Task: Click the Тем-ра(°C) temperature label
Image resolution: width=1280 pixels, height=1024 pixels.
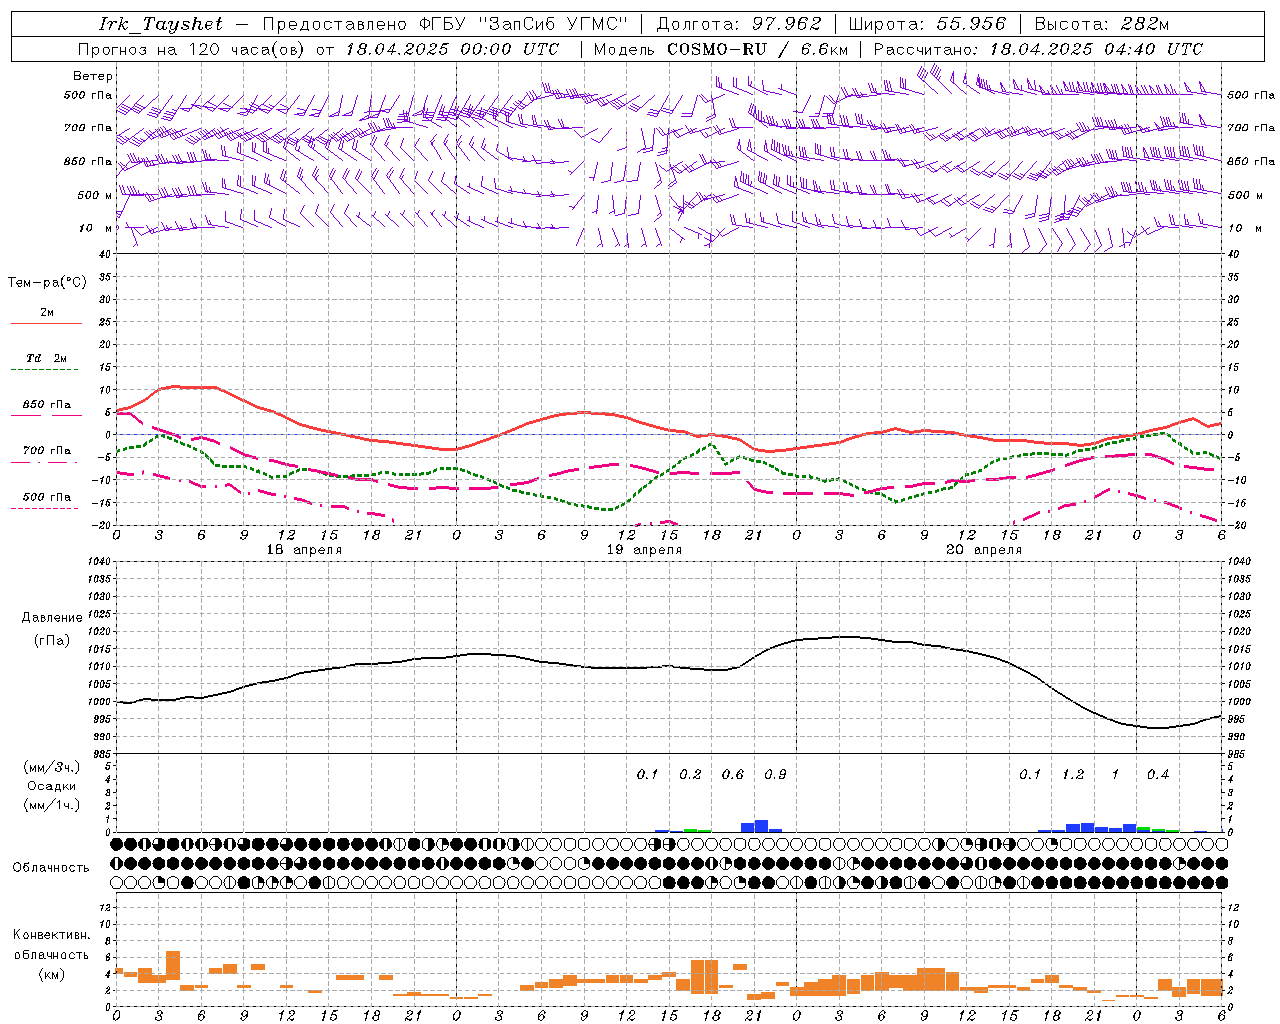Action: (47, 283)
